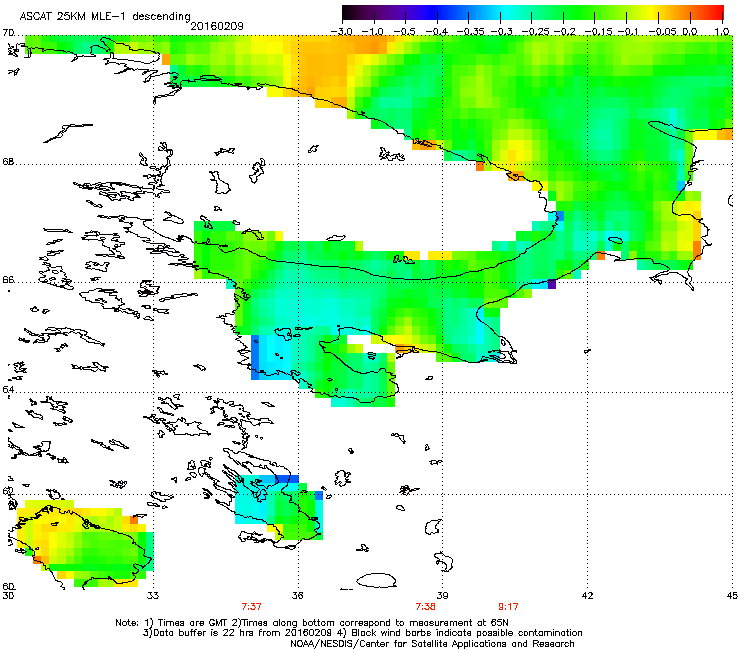
Task: Click the date label '20160209' below the title
Action: 217,26
